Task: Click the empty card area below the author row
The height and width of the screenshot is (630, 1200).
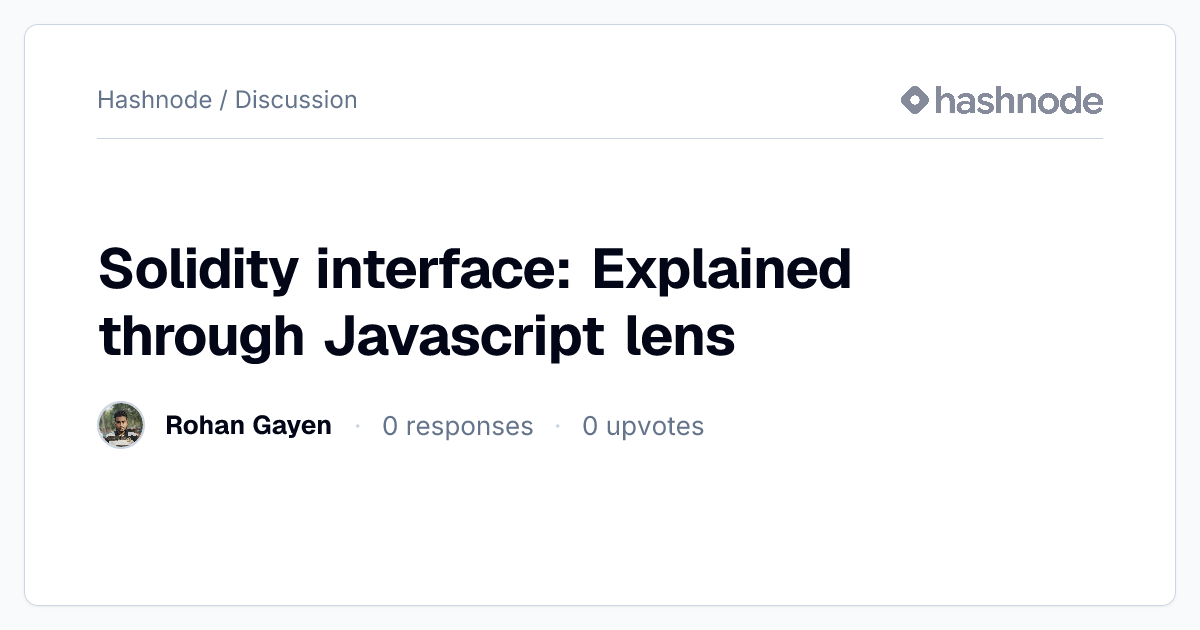Action: (x=600, y=525)
